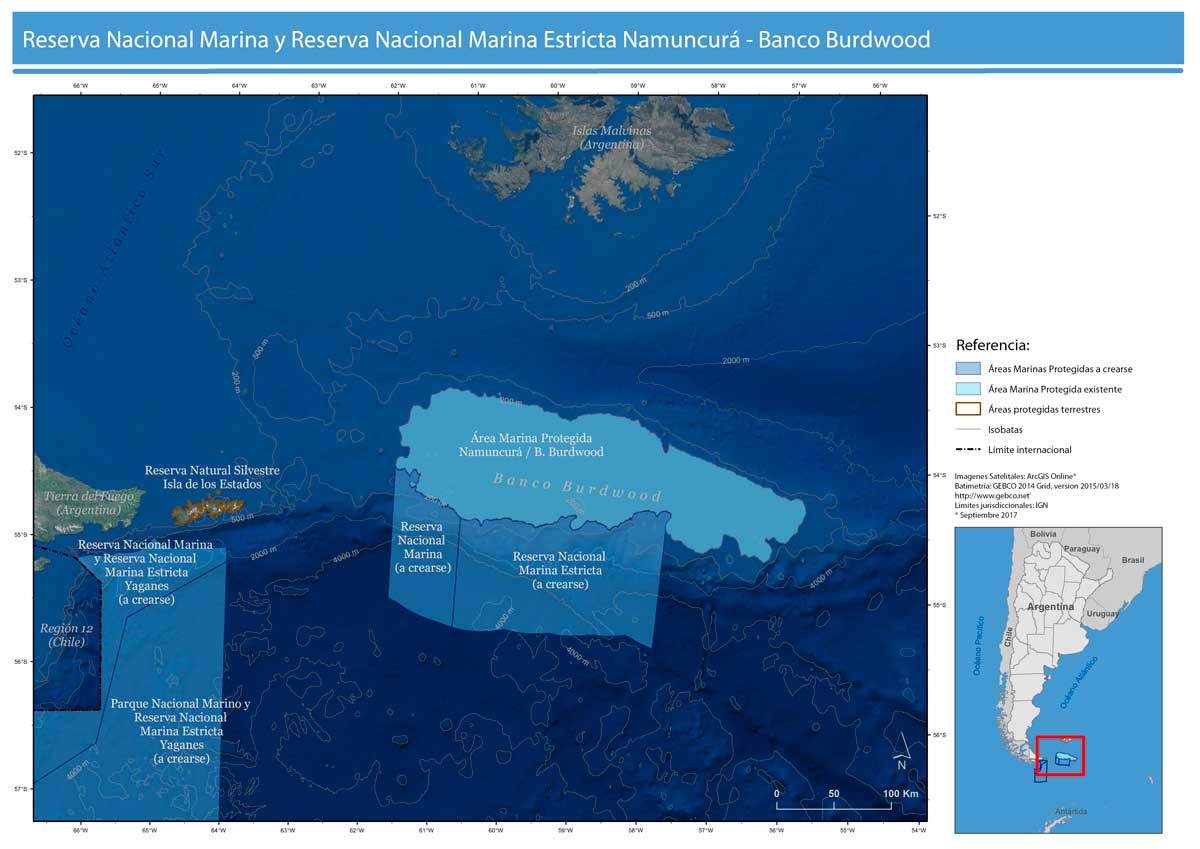Image resolution: width=1200 pixels, height=849 pixels.
Task: Click the Isobatas line symbol in legend
Action: pos(968,430)
